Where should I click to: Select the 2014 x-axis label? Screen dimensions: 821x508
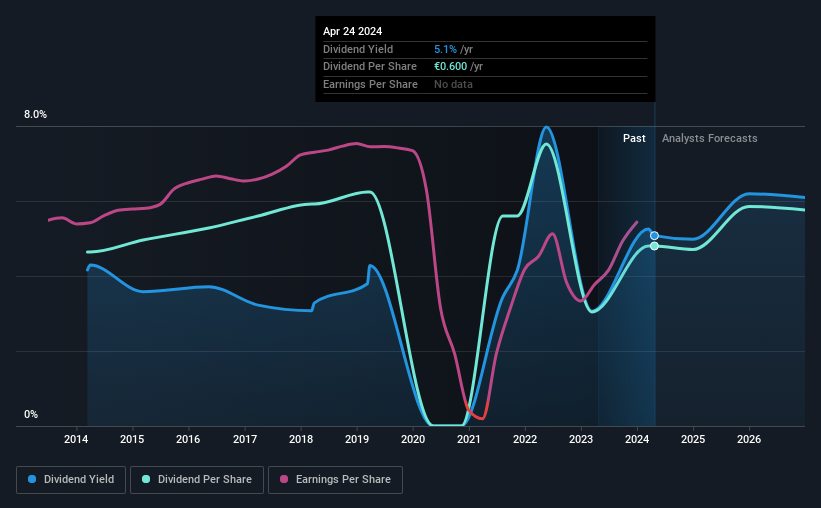click(x=76, y=439)
